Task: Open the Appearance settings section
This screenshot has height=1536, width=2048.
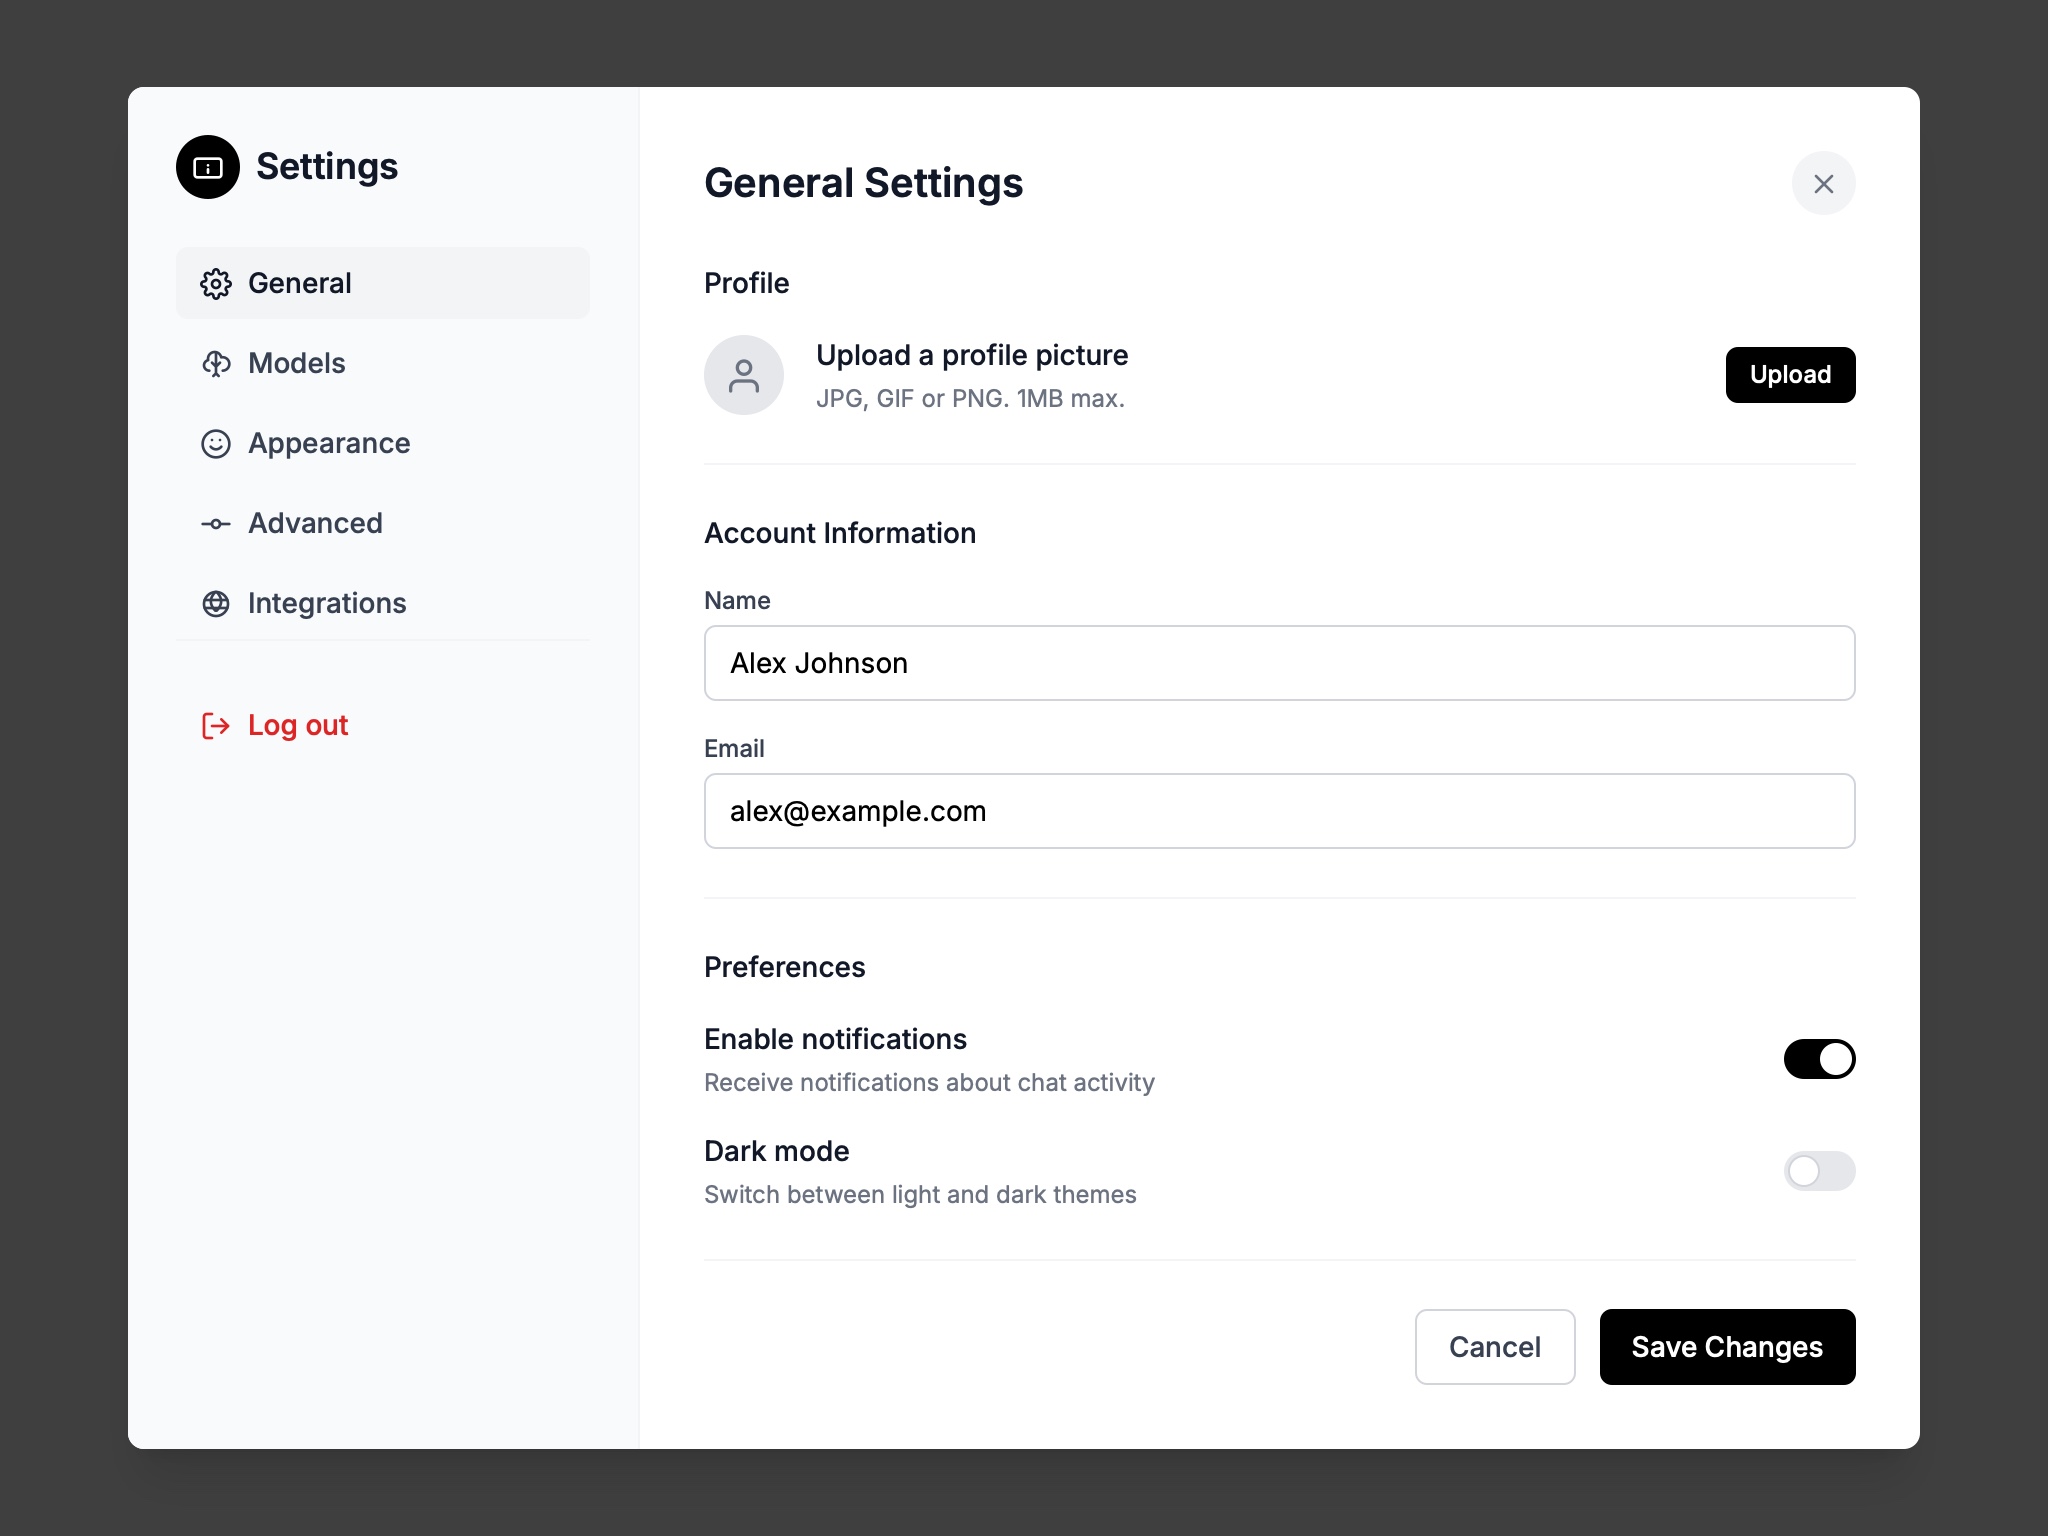Action: click(x=328, y=444)
